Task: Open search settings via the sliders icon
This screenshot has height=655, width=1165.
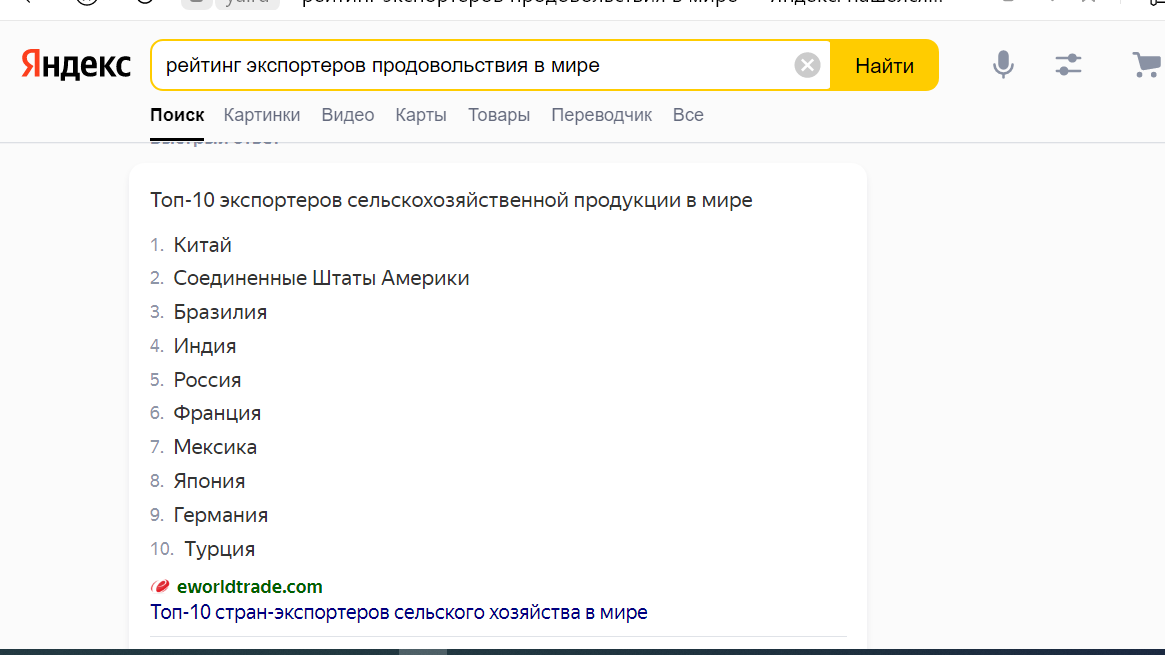Action: (x=1068, y=64)
